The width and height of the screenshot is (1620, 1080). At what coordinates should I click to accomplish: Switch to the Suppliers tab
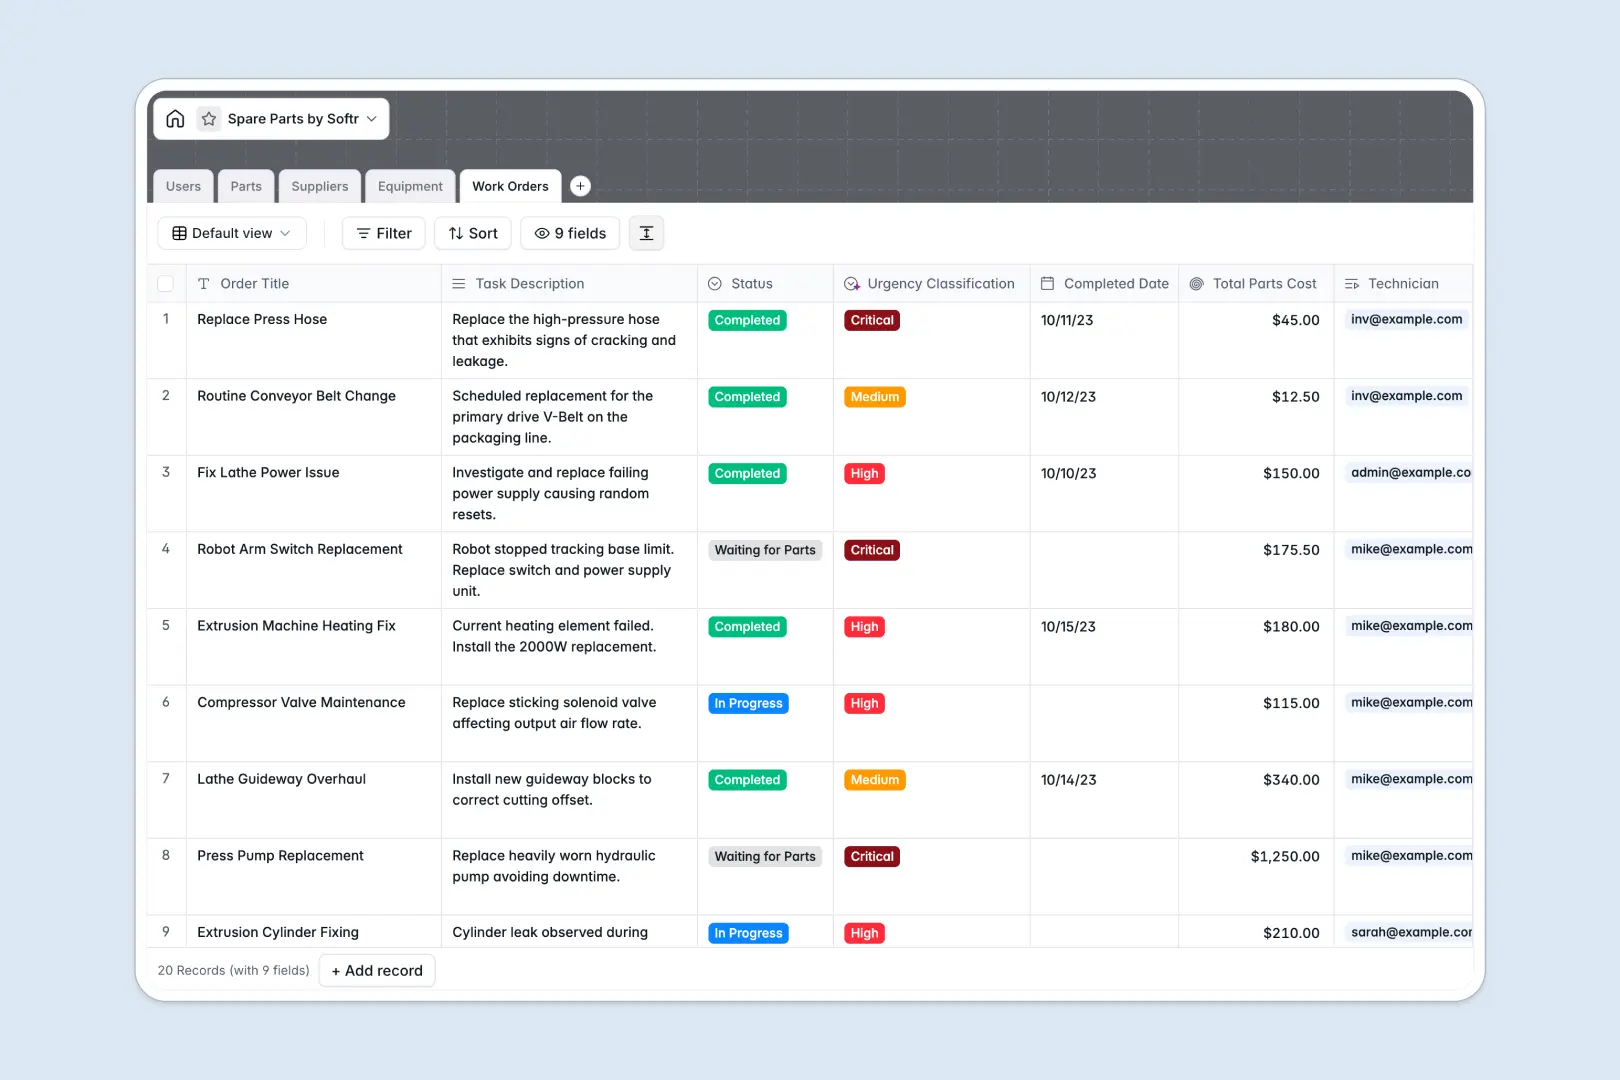pyautogui.click(x=319, y=186)
